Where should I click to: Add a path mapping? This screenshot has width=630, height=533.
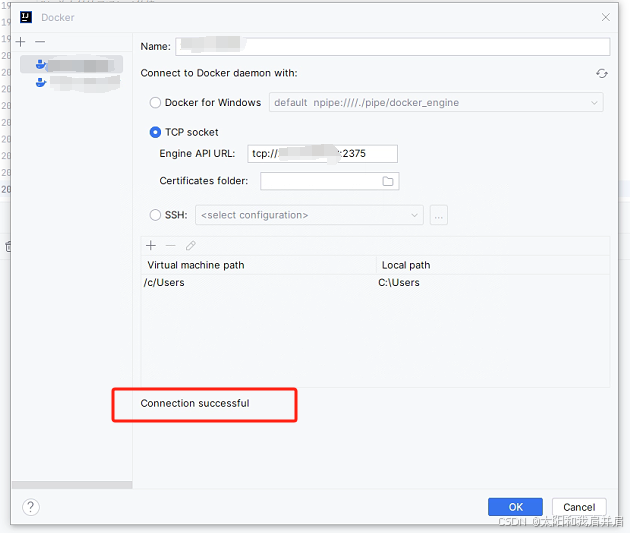pyautogui.click(x=151, y=245)
